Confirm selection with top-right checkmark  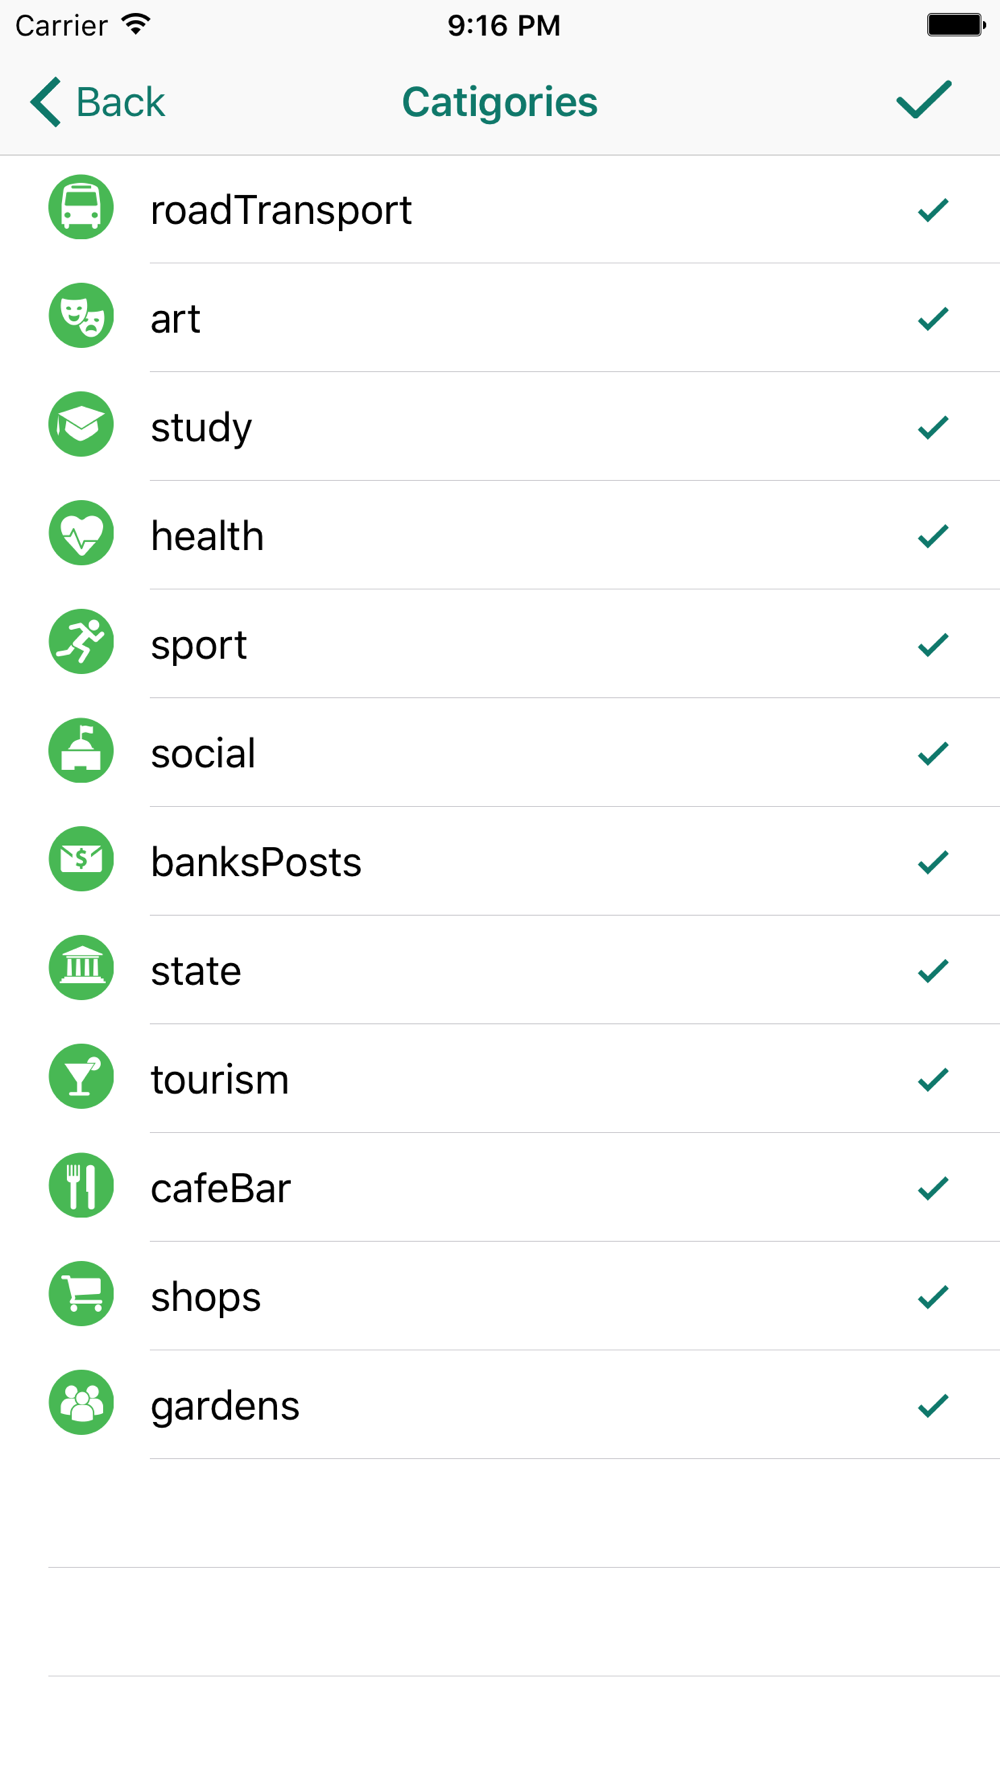point(924,100)
